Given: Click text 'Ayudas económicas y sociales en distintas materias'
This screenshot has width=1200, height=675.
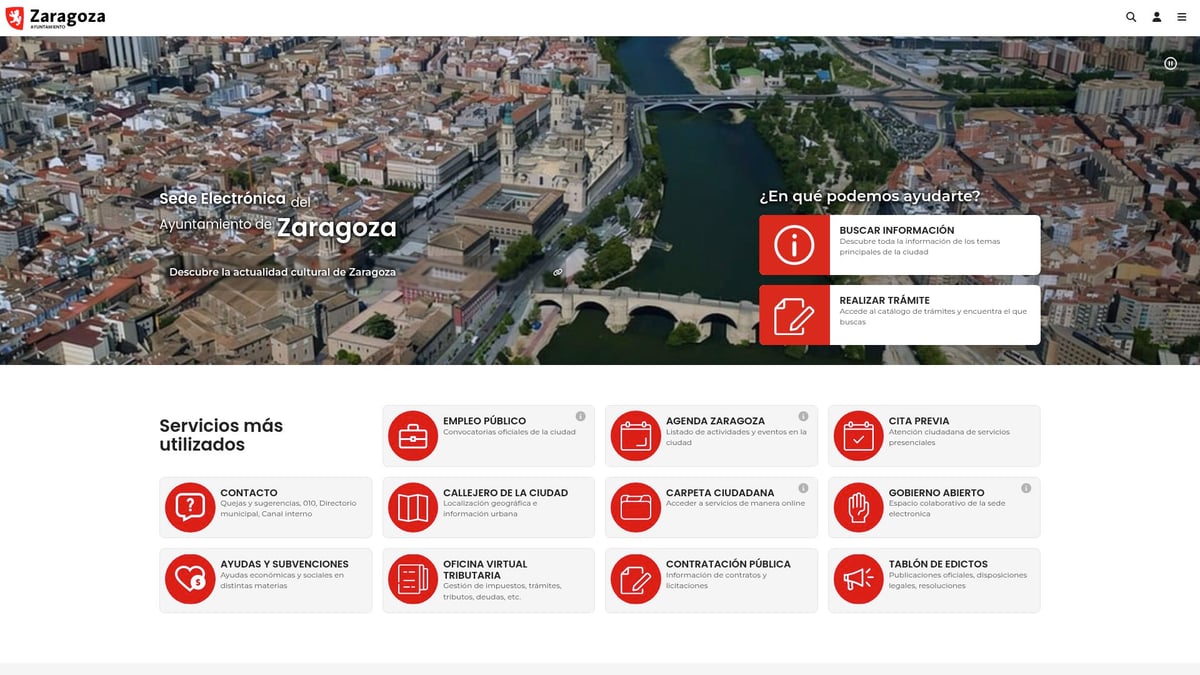Looking at the screenshot, I should [x=281, y=580].
